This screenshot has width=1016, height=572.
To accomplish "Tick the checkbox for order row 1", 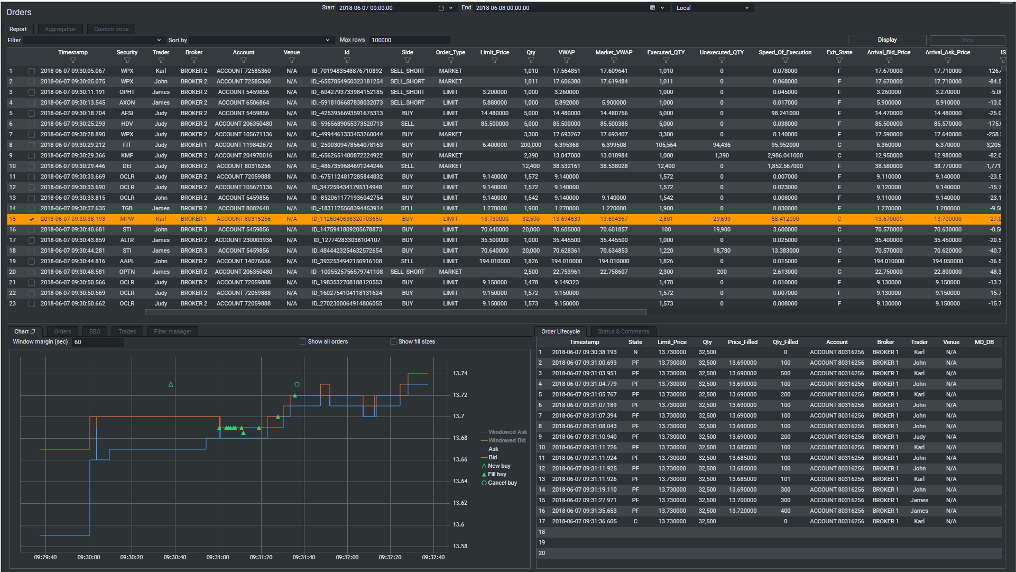I will pyautogui.click(x=31, y=71).
